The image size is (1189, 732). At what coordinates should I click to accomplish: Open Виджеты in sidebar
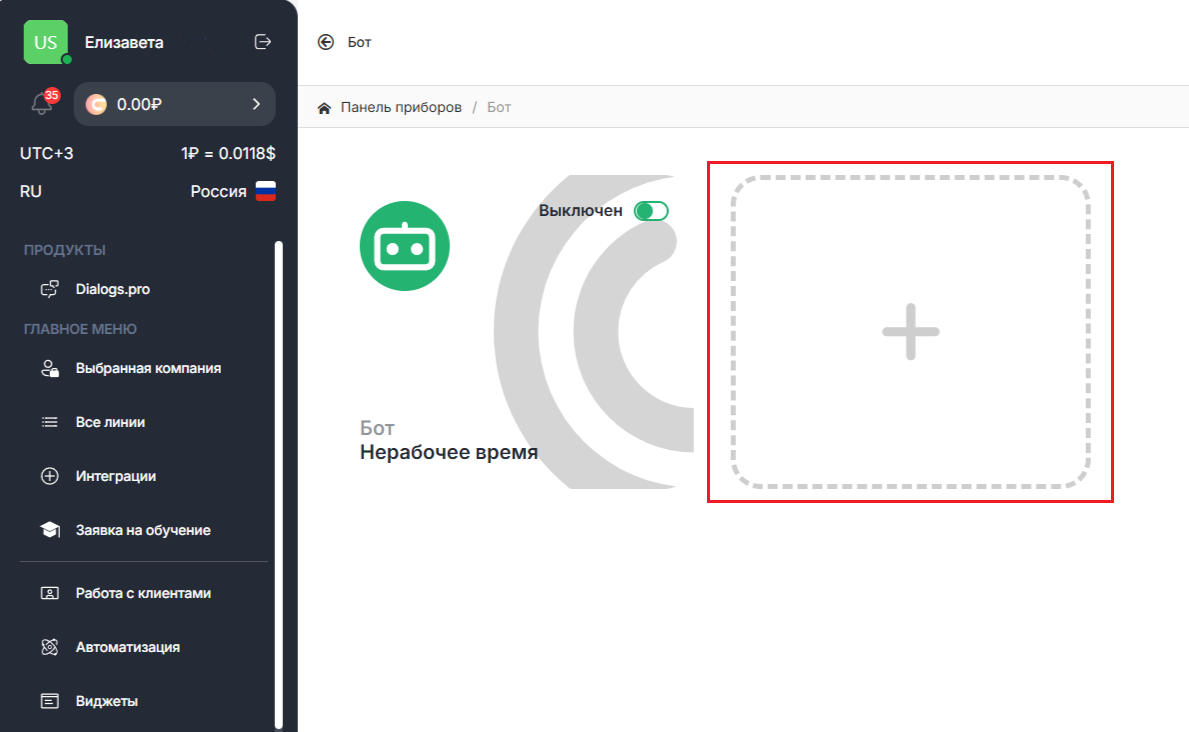(106, 701)
